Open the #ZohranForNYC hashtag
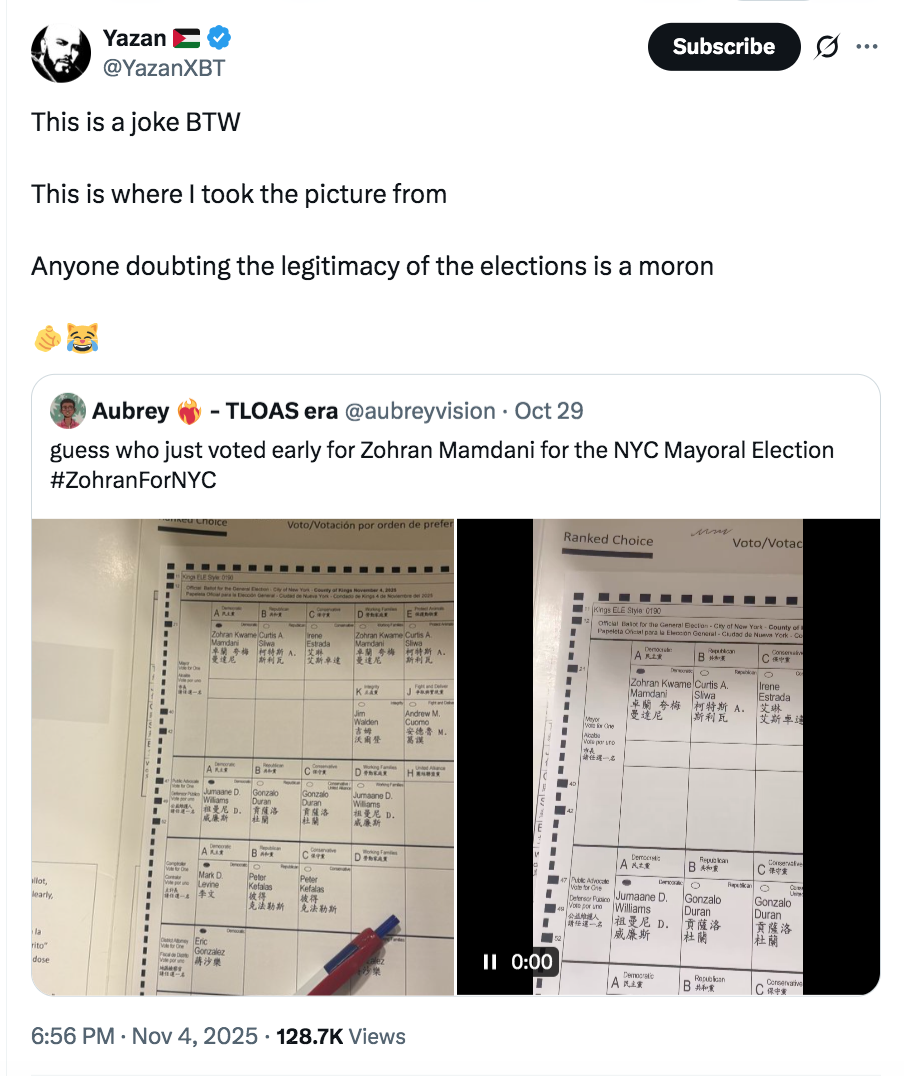Screen dimensions: 904x1076 133,479
